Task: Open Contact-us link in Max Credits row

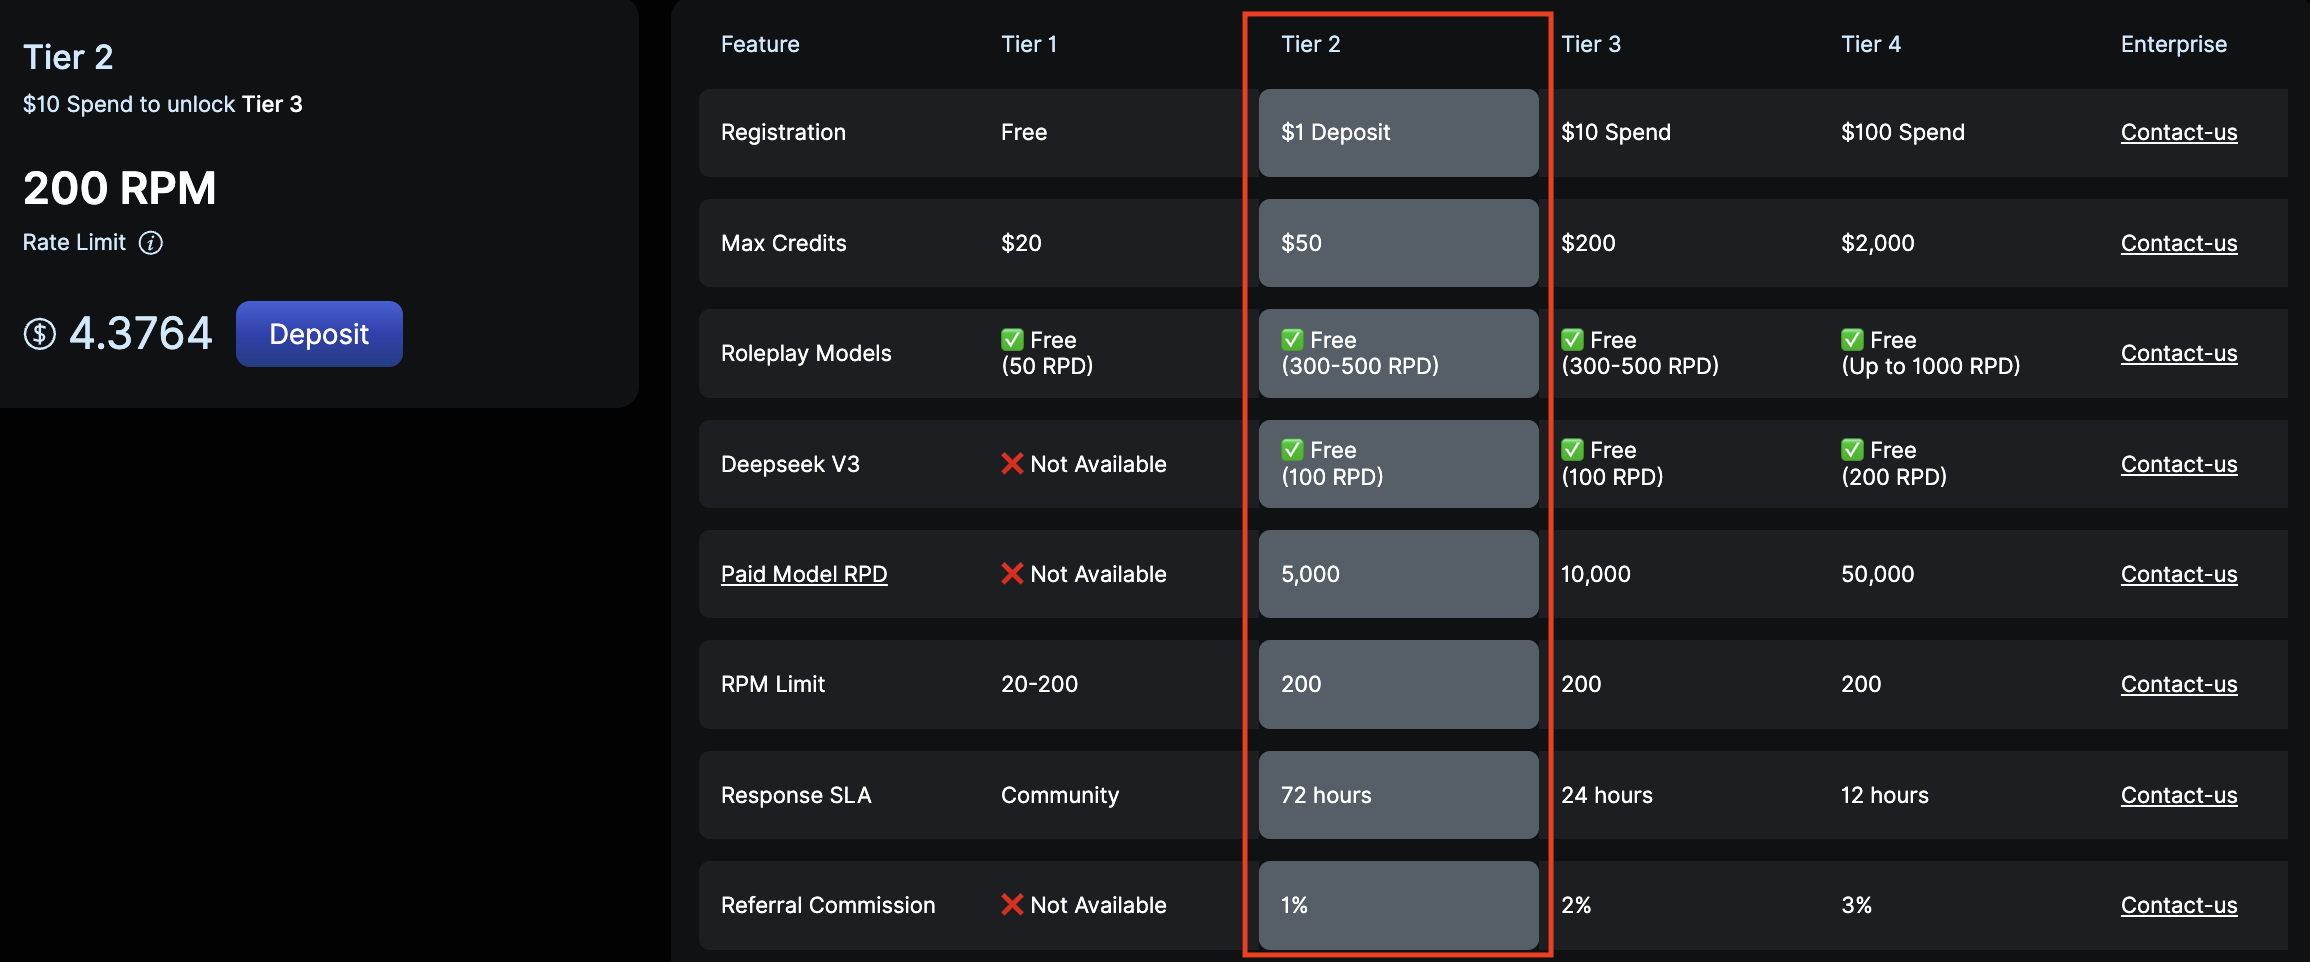Action: [x=2179, y=243]
